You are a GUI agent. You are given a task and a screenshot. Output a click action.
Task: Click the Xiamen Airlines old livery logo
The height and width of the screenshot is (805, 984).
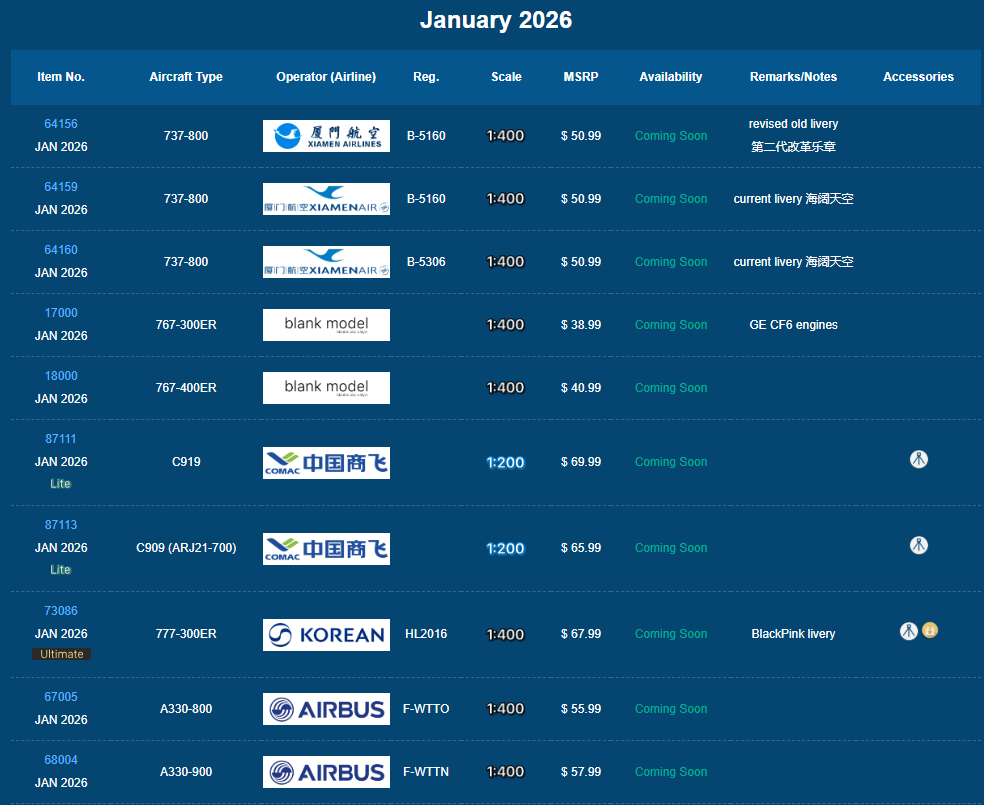point(326,136)
